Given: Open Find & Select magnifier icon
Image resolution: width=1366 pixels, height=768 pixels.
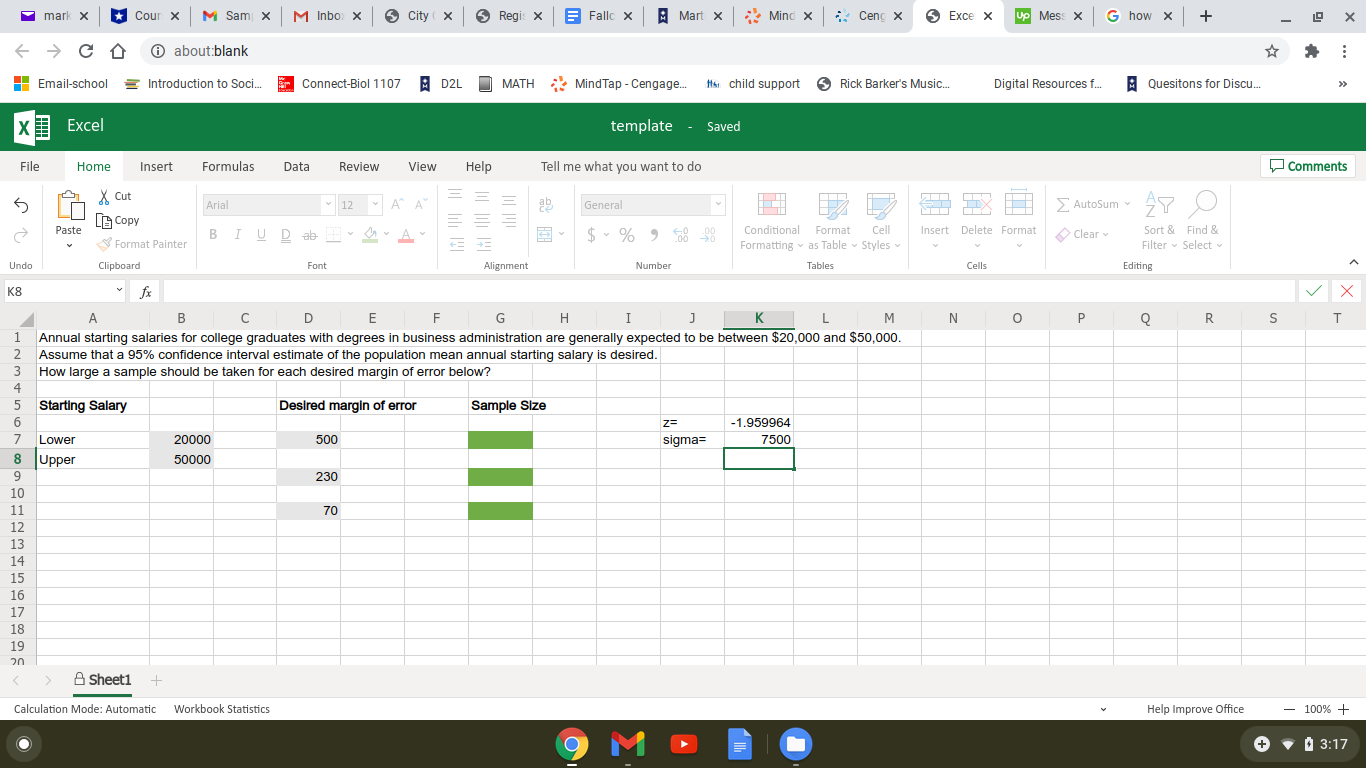Looking at the screenshot, I should 1203,205.
